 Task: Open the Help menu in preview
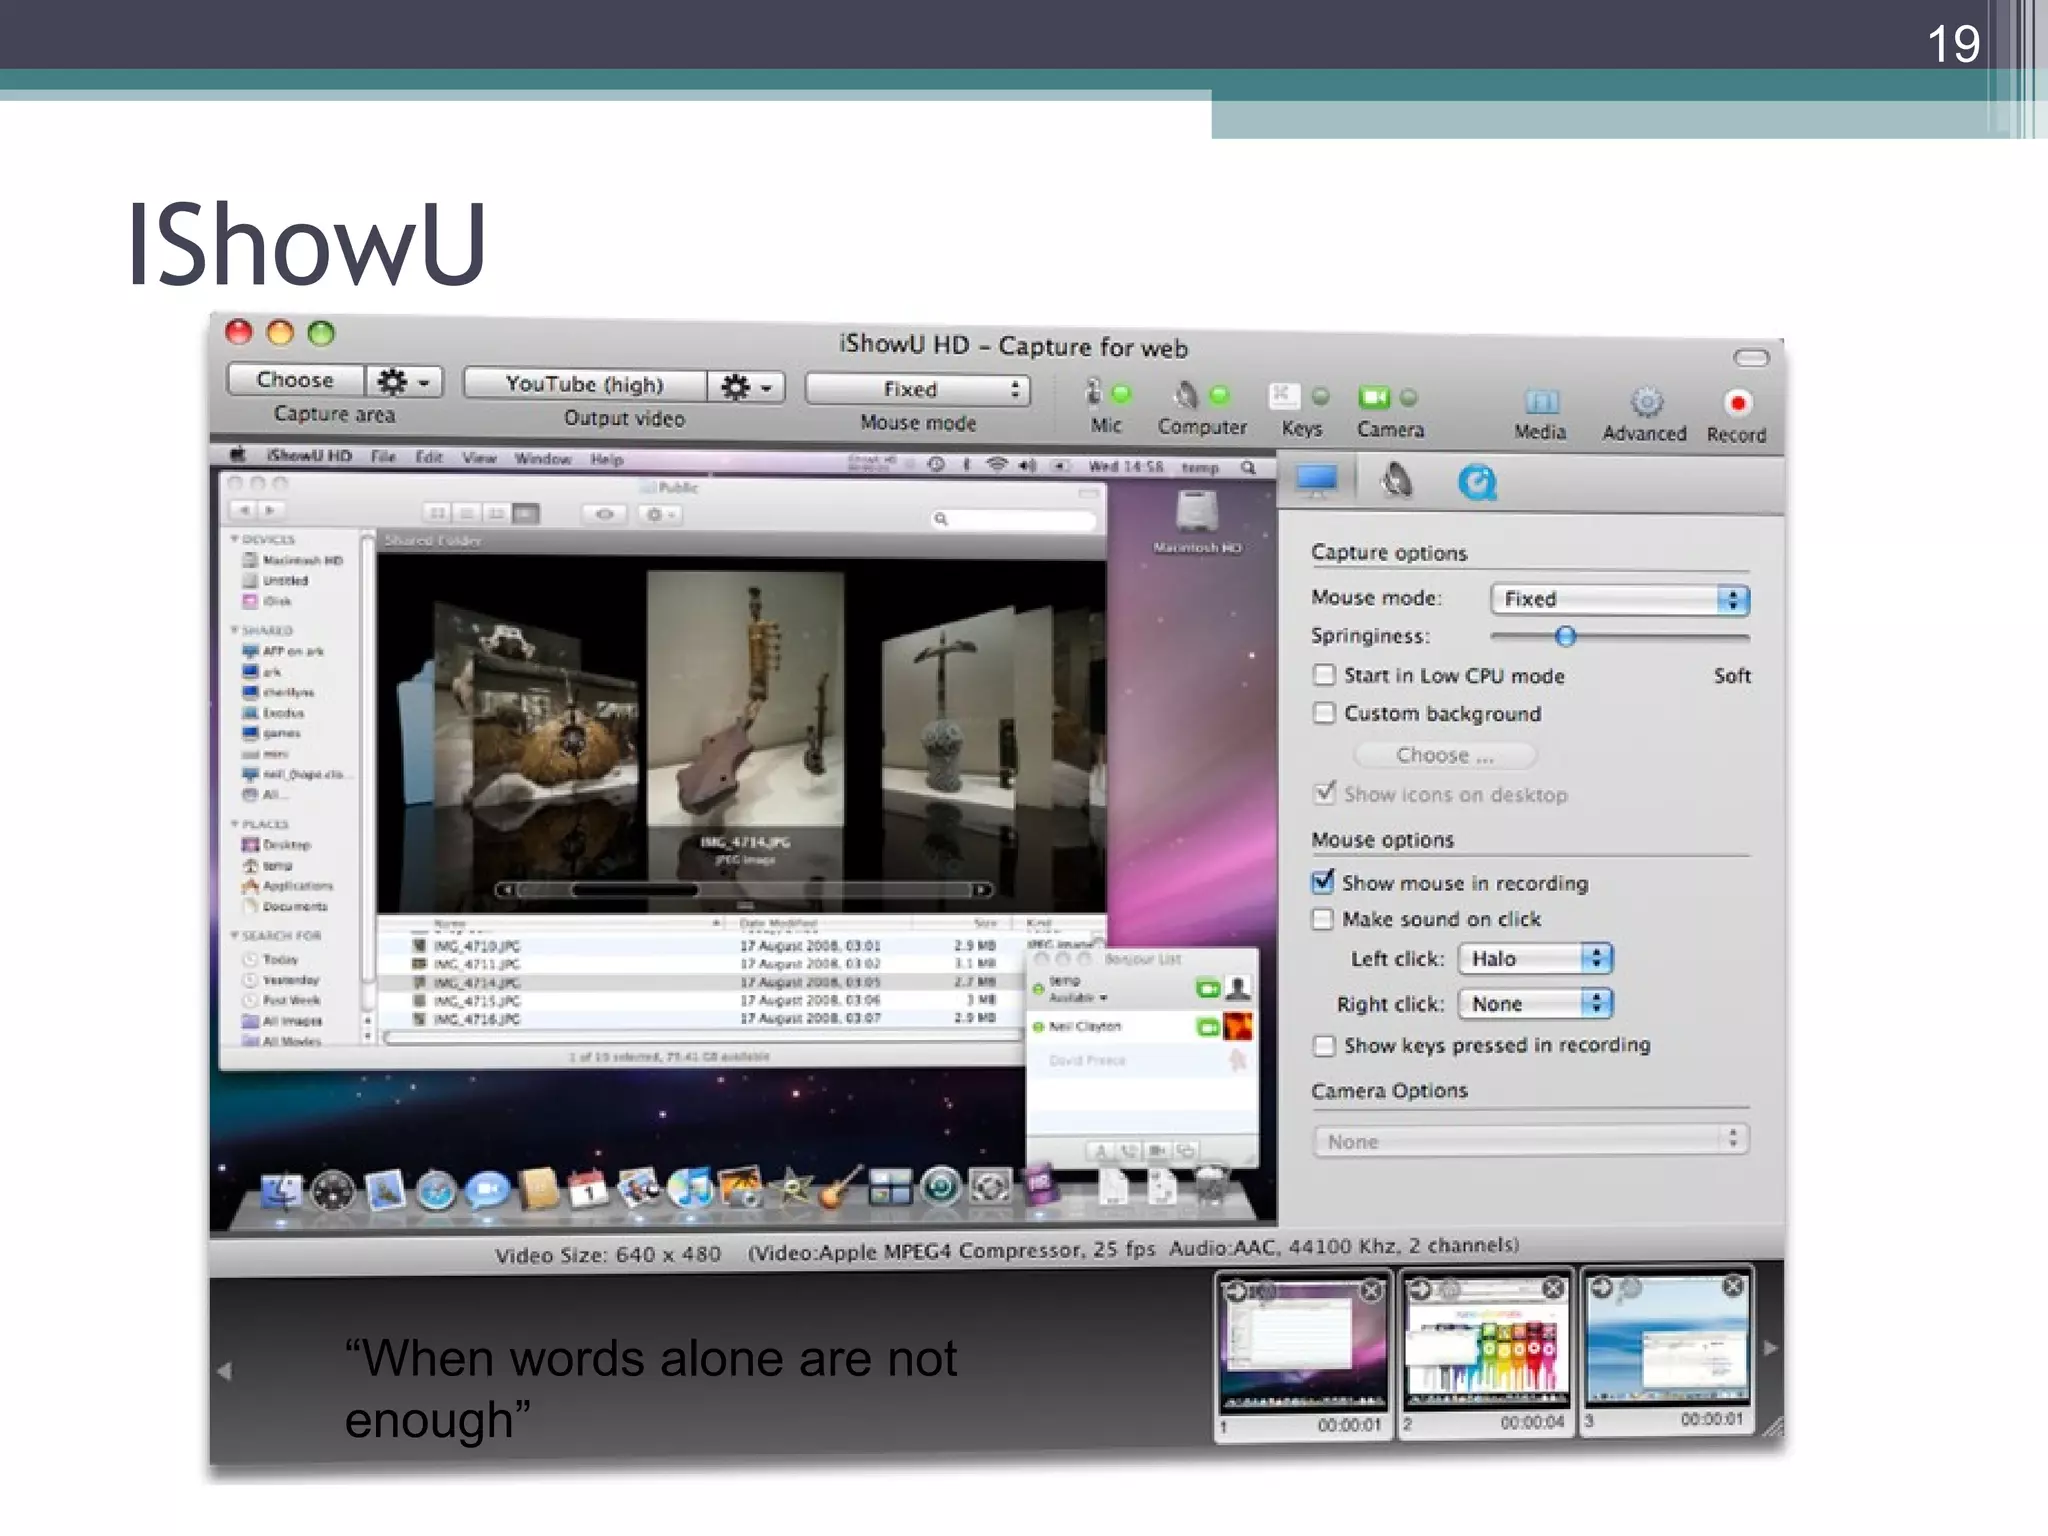607,460
